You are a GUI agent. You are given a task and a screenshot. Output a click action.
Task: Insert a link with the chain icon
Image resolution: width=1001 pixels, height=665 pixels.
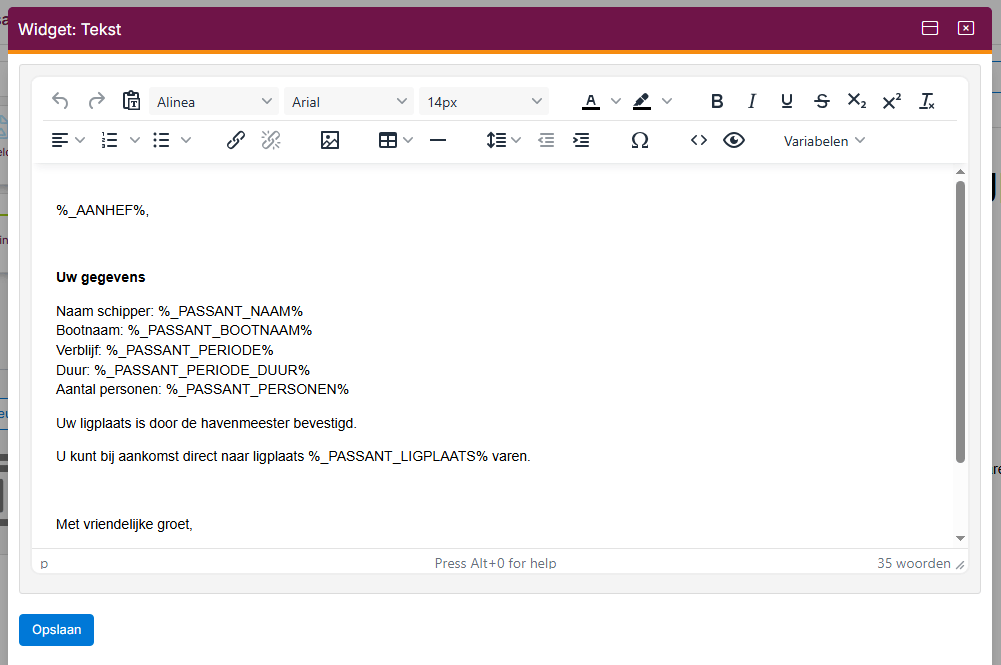coord(236,140)
